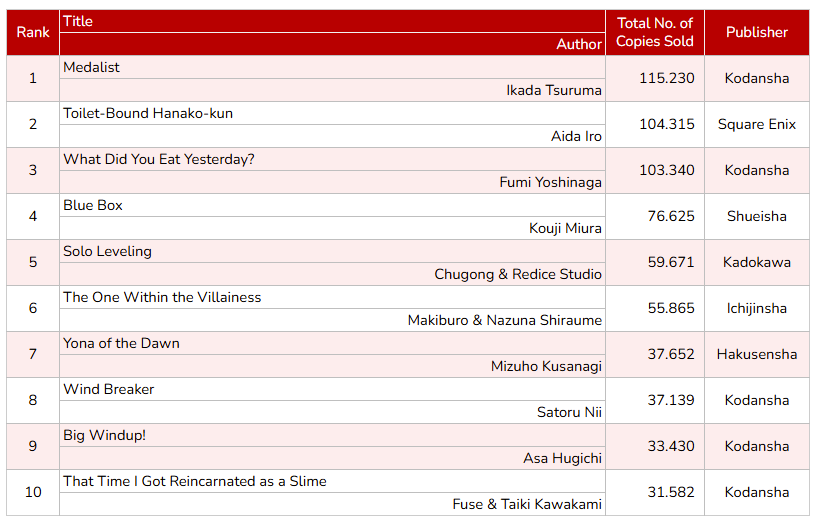Click Kodansha in What Did You Eat Yesterday? row
Viewport: 817px width, 523px height.
(x=757, y=170)
